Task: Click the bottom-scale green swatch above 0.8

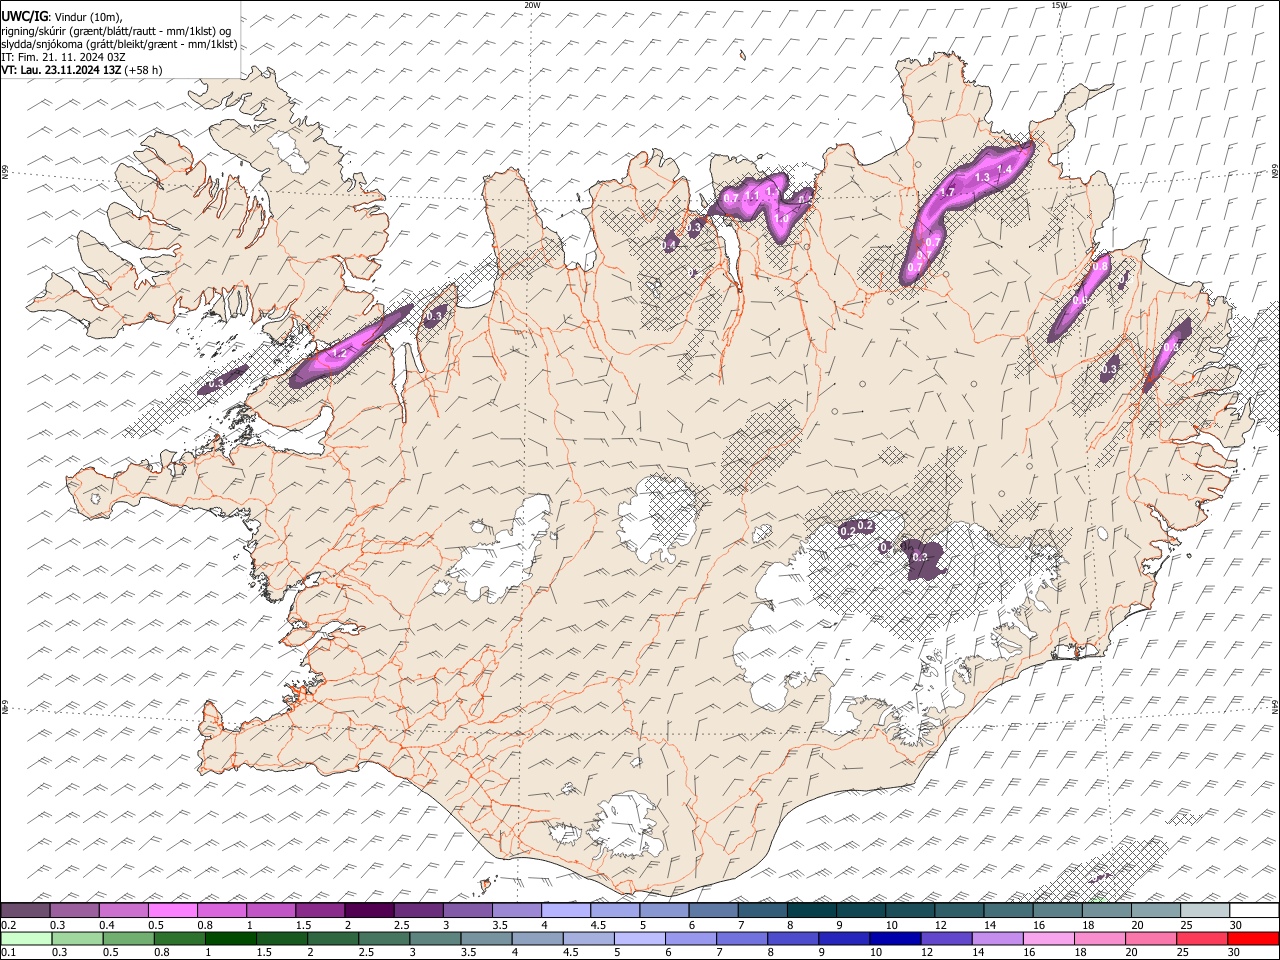Action: coord(179,938)
